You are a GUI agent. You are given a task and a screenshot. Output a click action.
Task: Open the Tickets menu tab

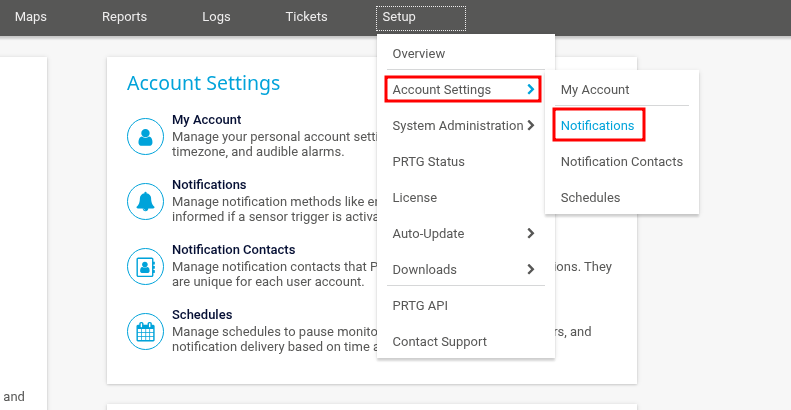pos(306,17)
